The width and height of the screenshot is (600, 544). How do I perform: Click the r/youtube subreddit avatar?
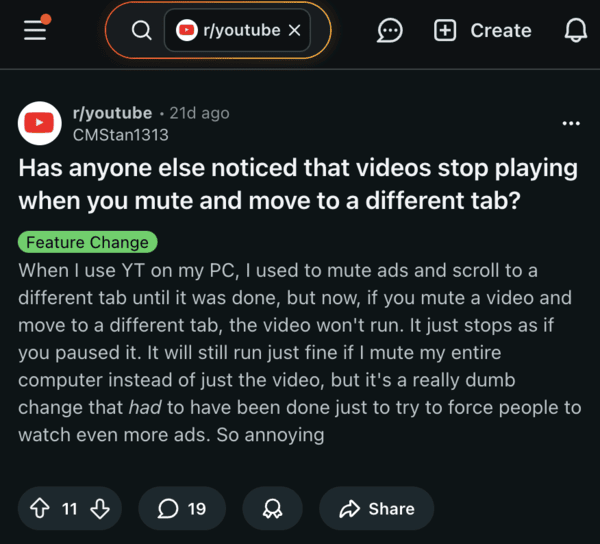(x=40, y=123)
